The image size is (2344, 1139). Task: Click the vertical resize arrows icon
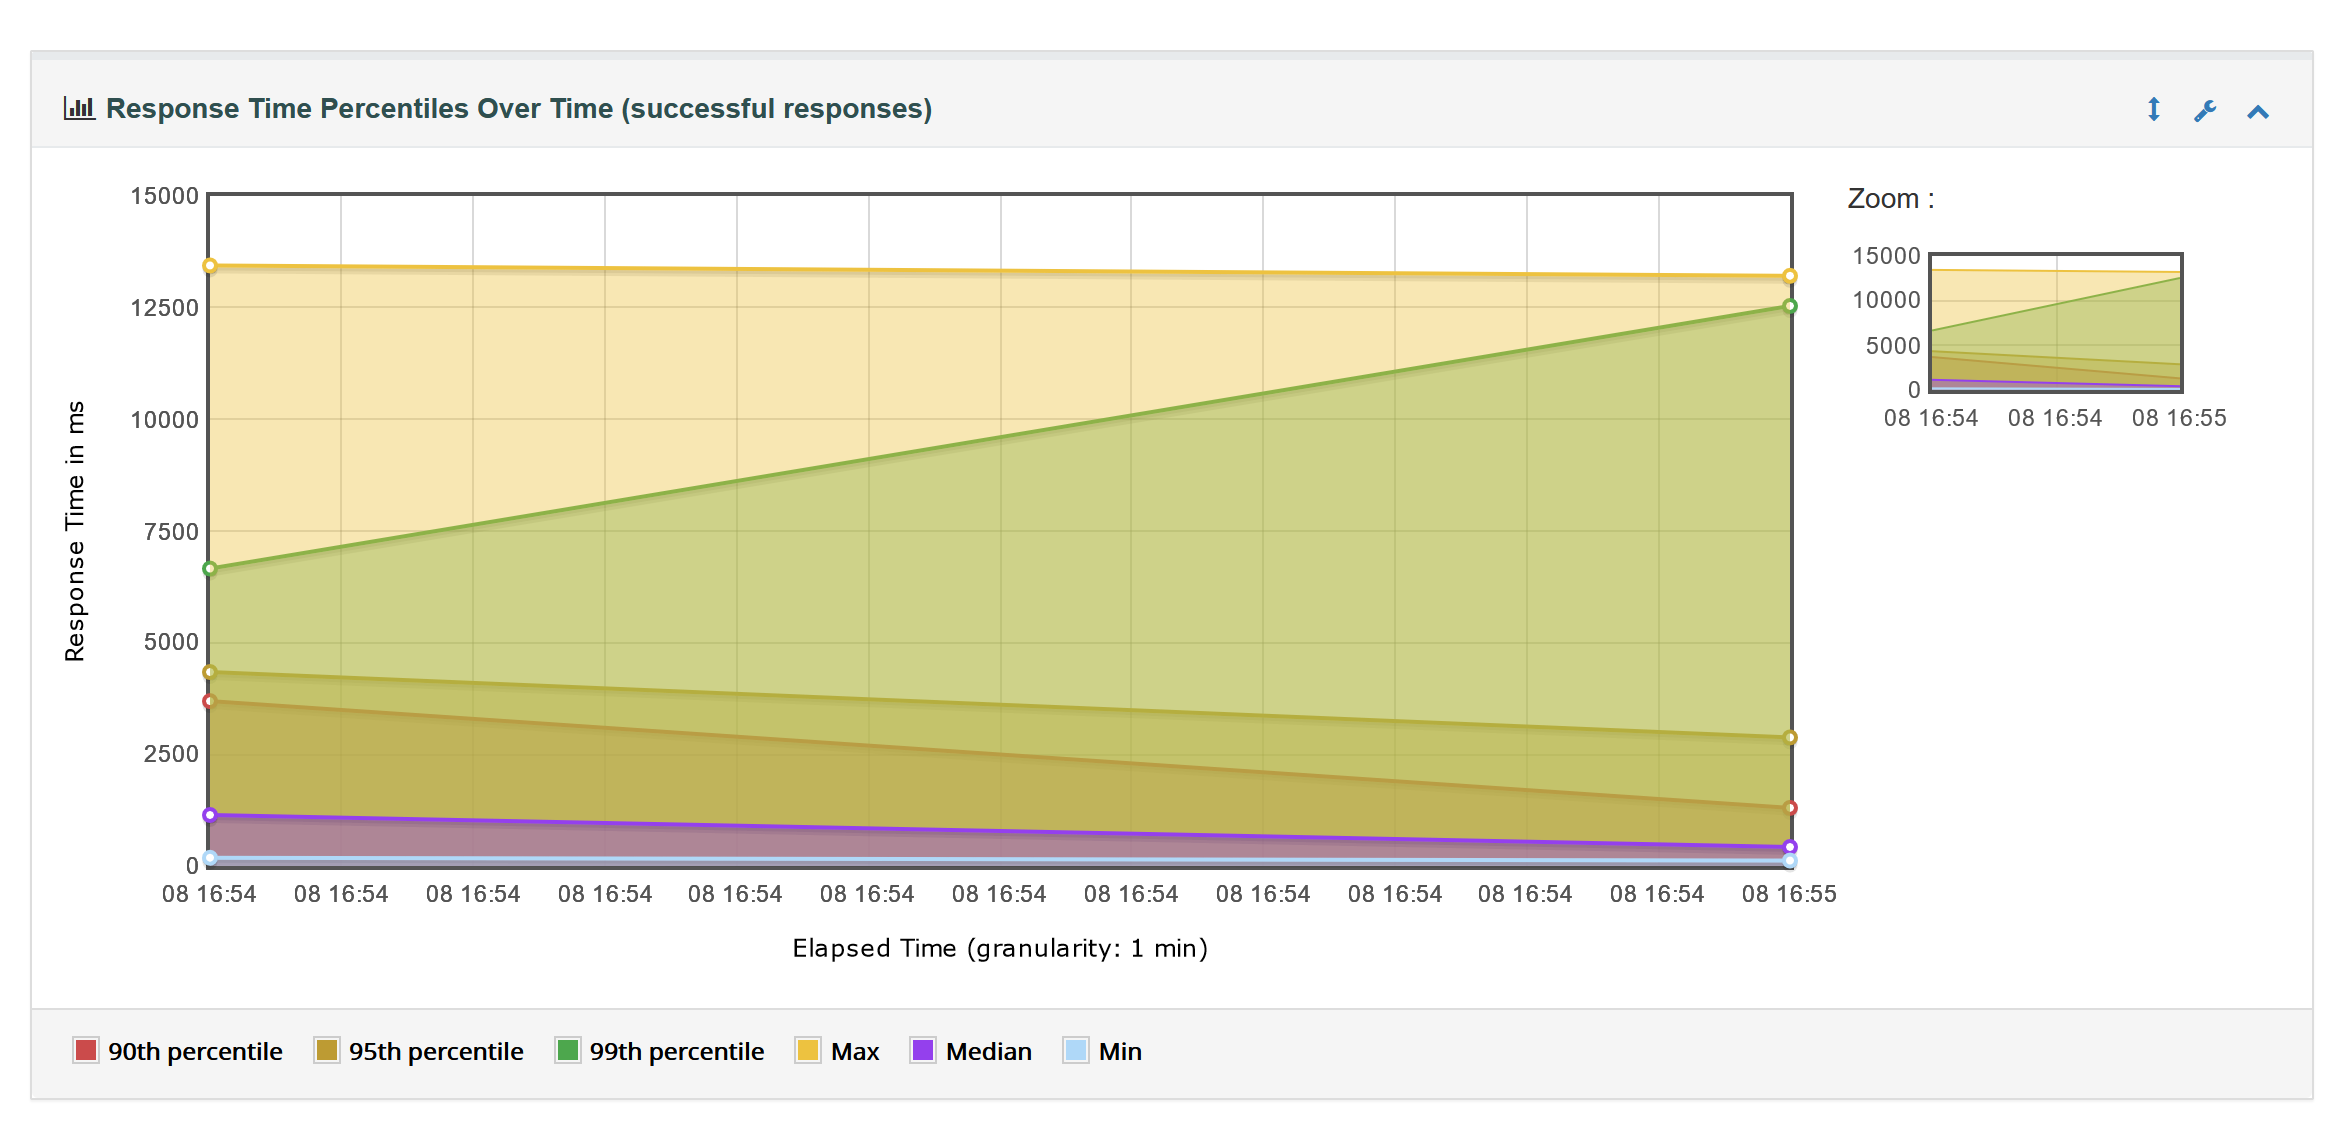pyautogui.click(x=2153, y=110)
